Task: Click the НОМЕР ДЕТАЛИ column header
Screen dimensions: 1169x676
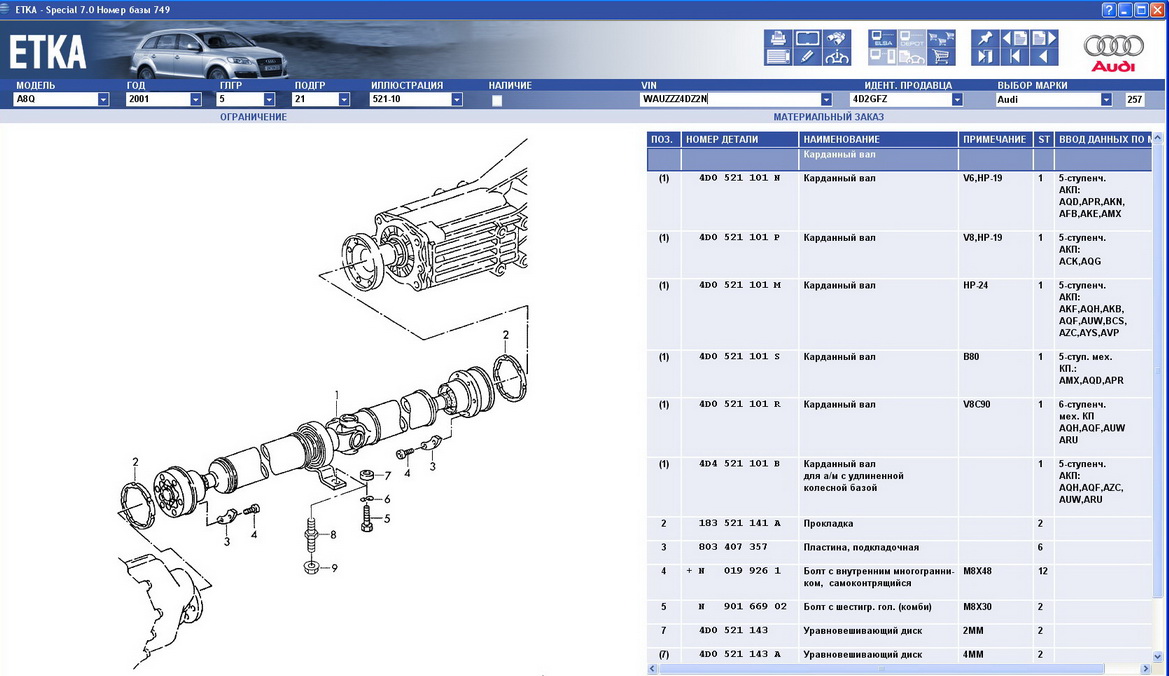Action: coord(739,139)
